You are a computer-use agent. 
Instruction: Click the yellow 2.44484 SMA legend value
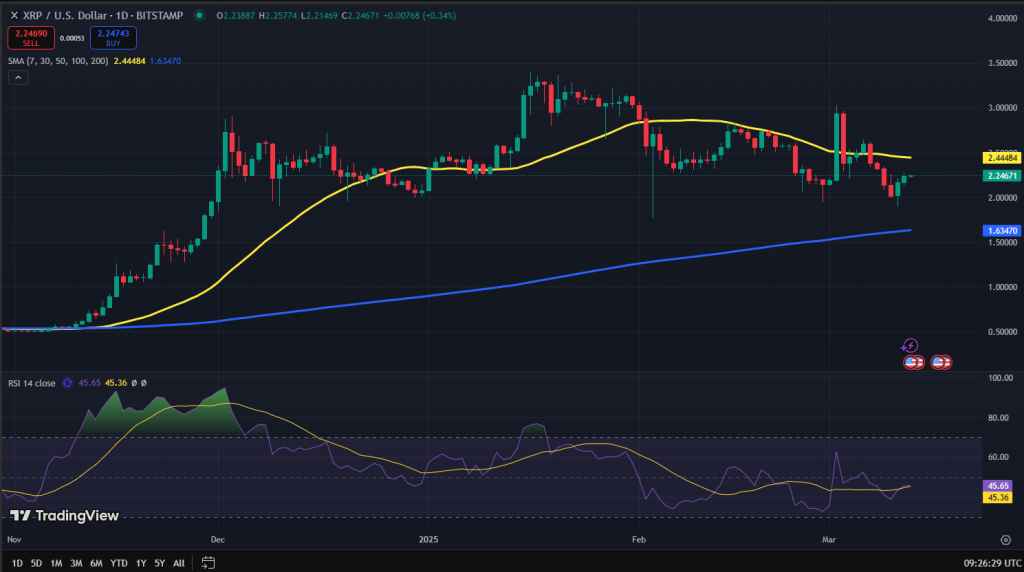point(129,61)
